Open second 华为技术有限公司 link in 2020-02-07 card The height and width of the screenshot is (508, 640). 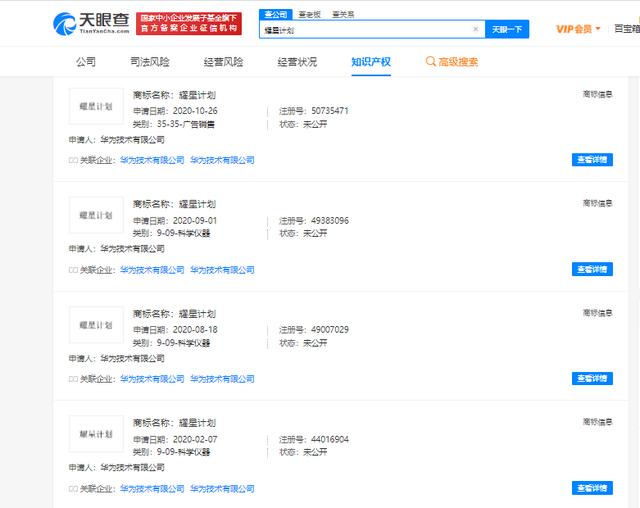[x=222, y=488]
